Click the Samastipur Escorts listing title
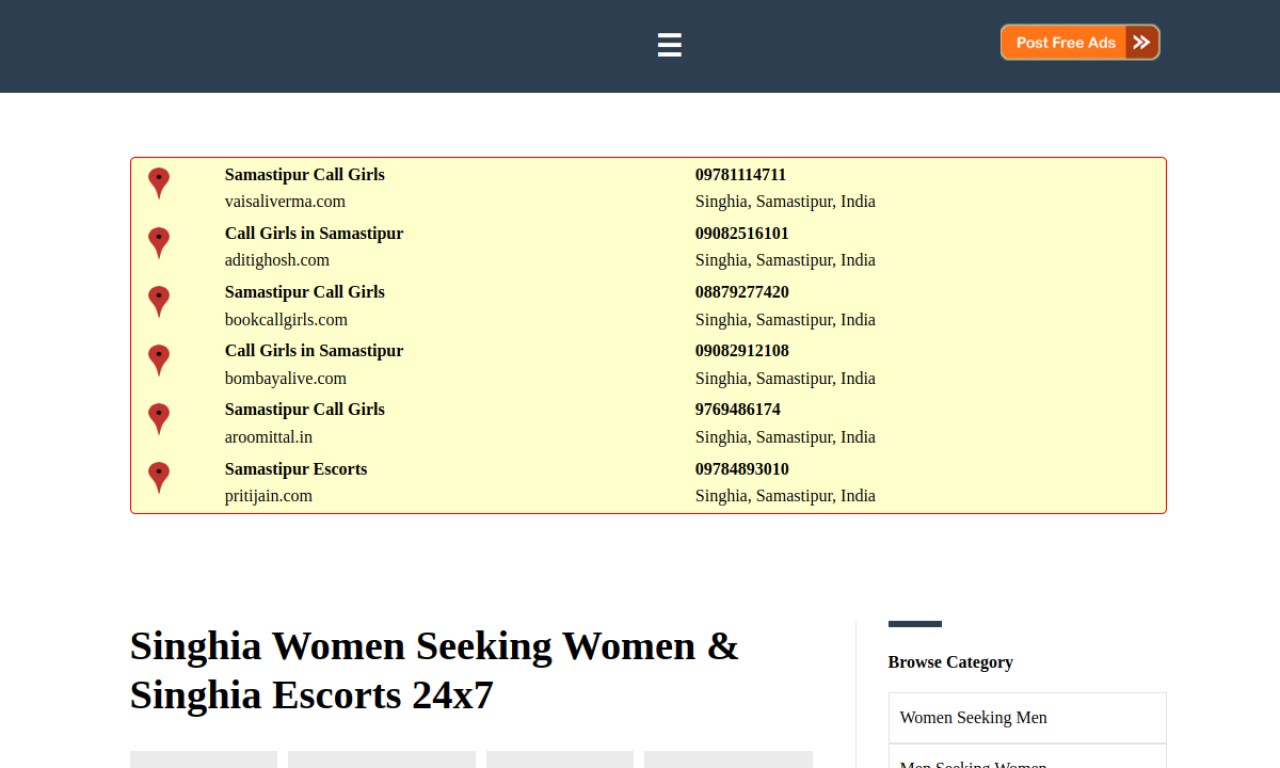Image resolution: width=1280 pixels, height=768 pixels. (x=296, y=469)
